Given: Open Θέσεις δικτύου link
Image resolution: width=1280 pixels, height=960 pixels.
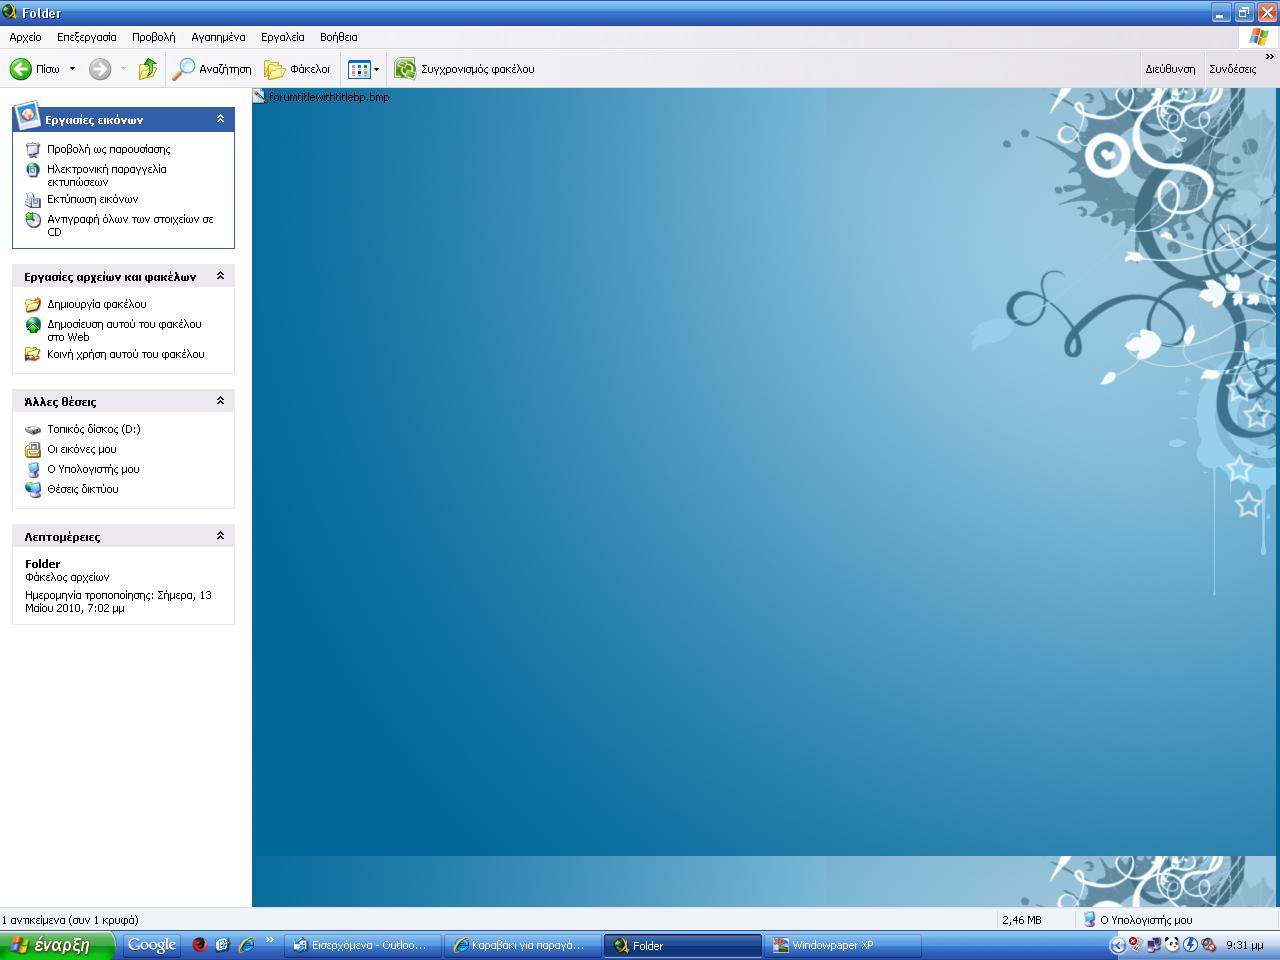Looking at the screenshot, I should pyautogui.click(x=83, y=489).
